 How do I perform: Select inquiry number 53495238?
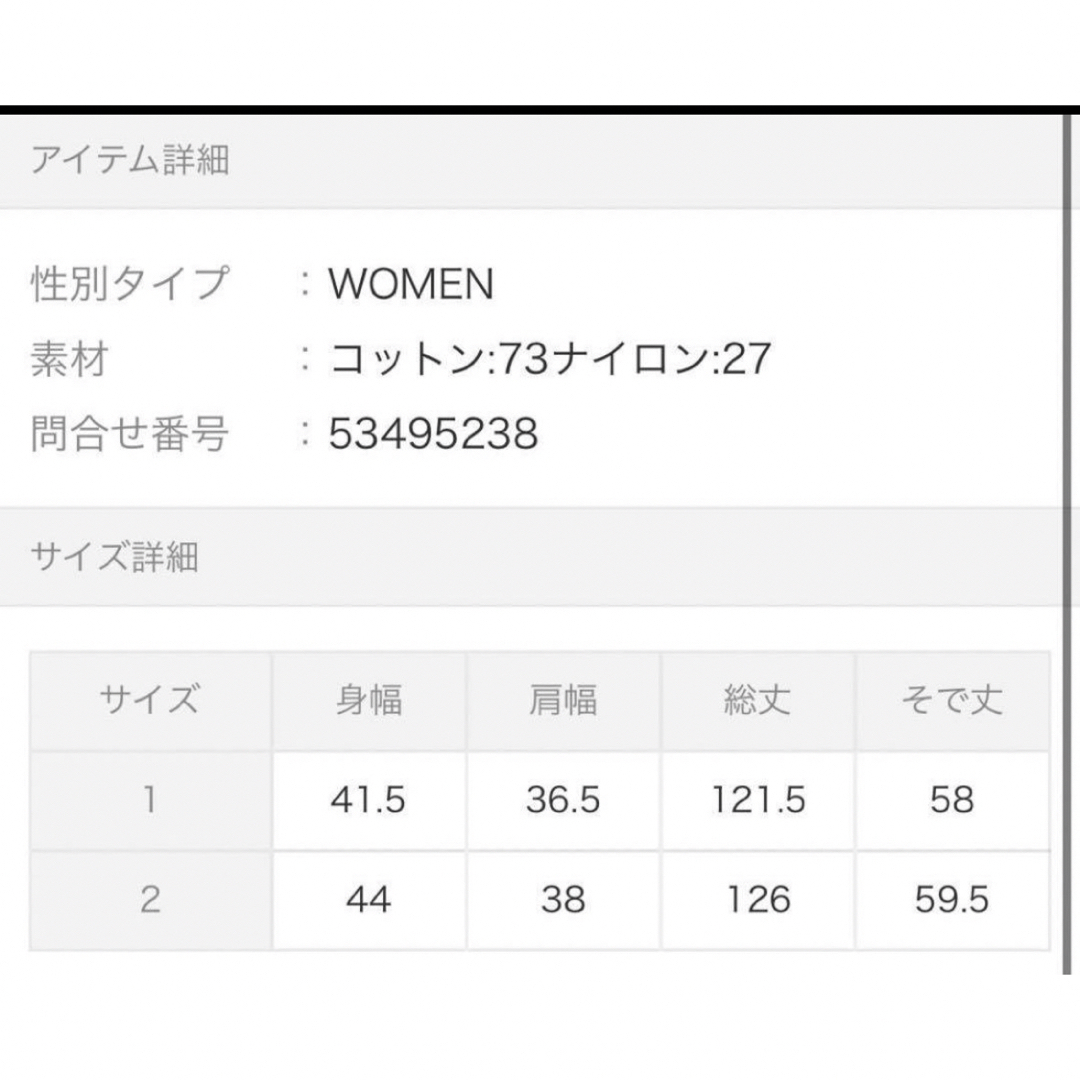(433, 434)
